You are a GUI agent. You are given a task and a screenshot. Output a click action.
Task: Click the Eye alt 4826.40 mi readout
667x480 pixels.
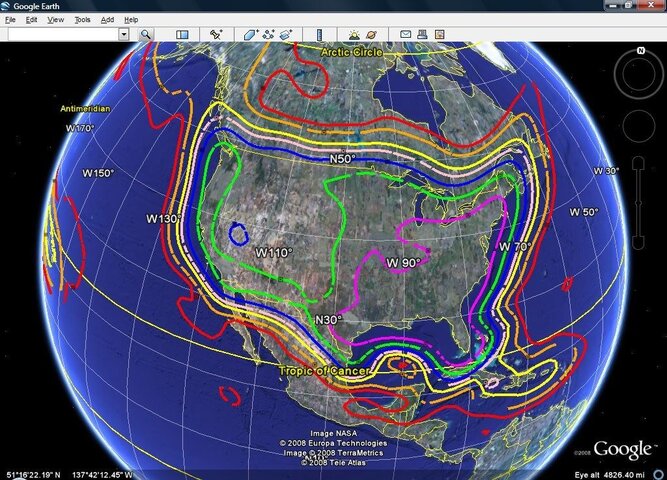(609, 474)
